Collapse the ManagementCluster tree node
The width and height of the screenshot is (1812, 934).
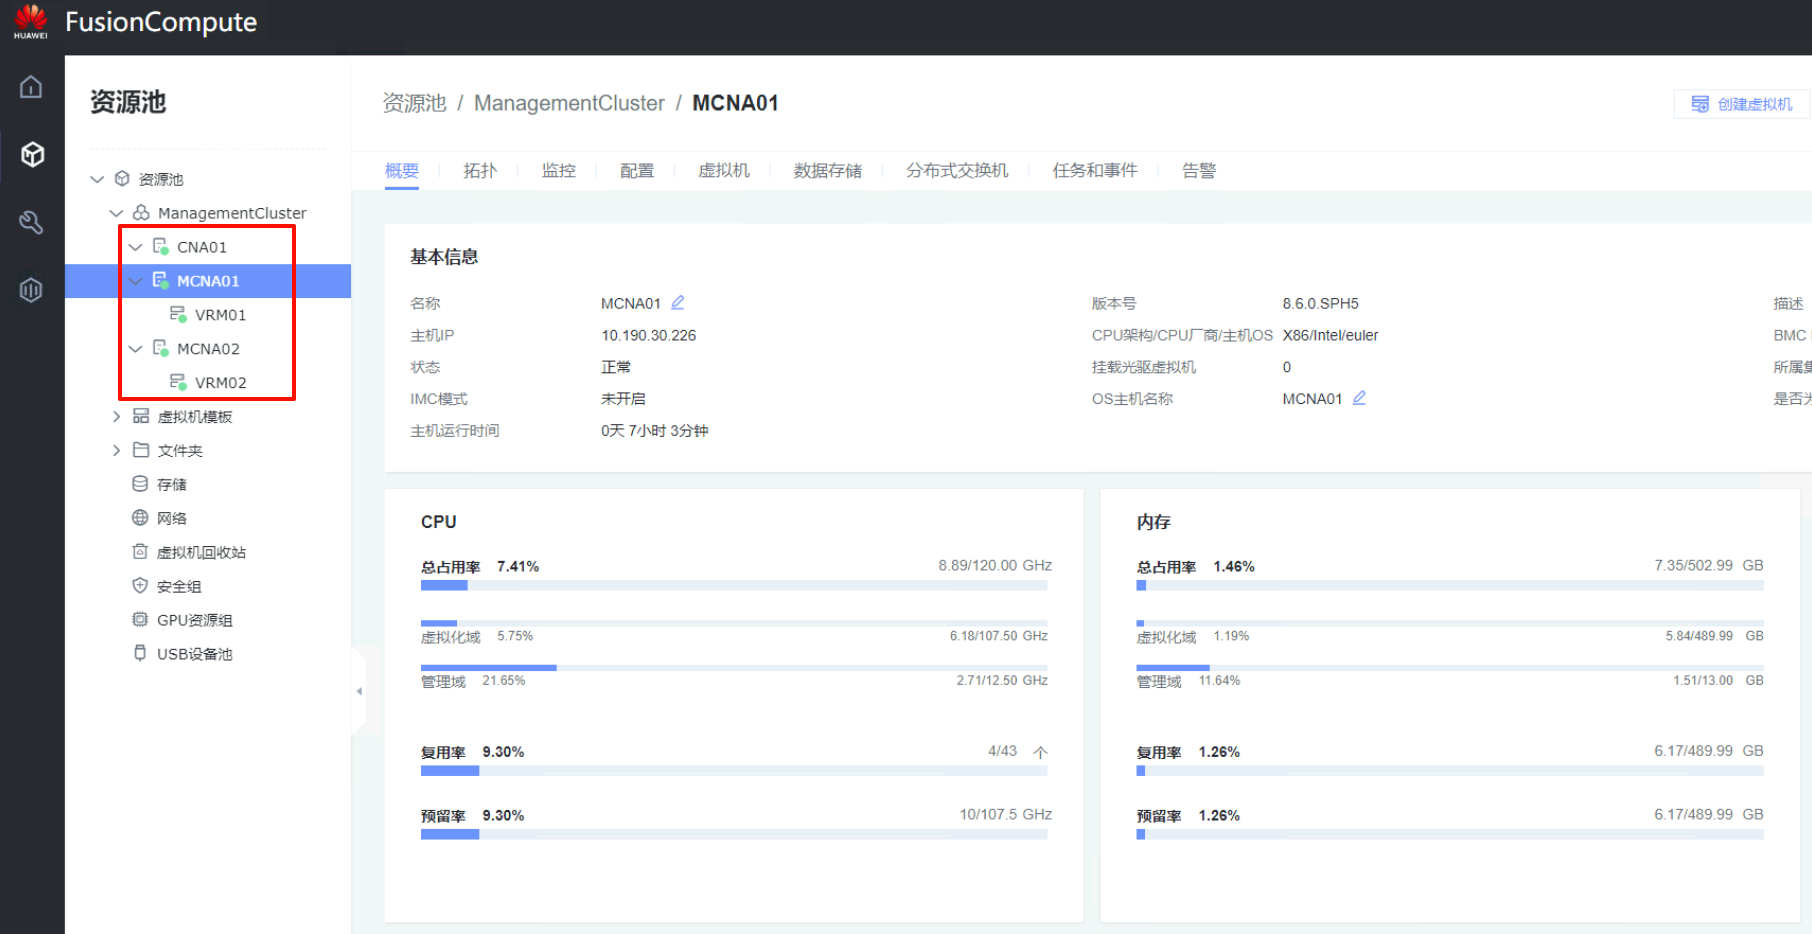click(x=116, y=213)
